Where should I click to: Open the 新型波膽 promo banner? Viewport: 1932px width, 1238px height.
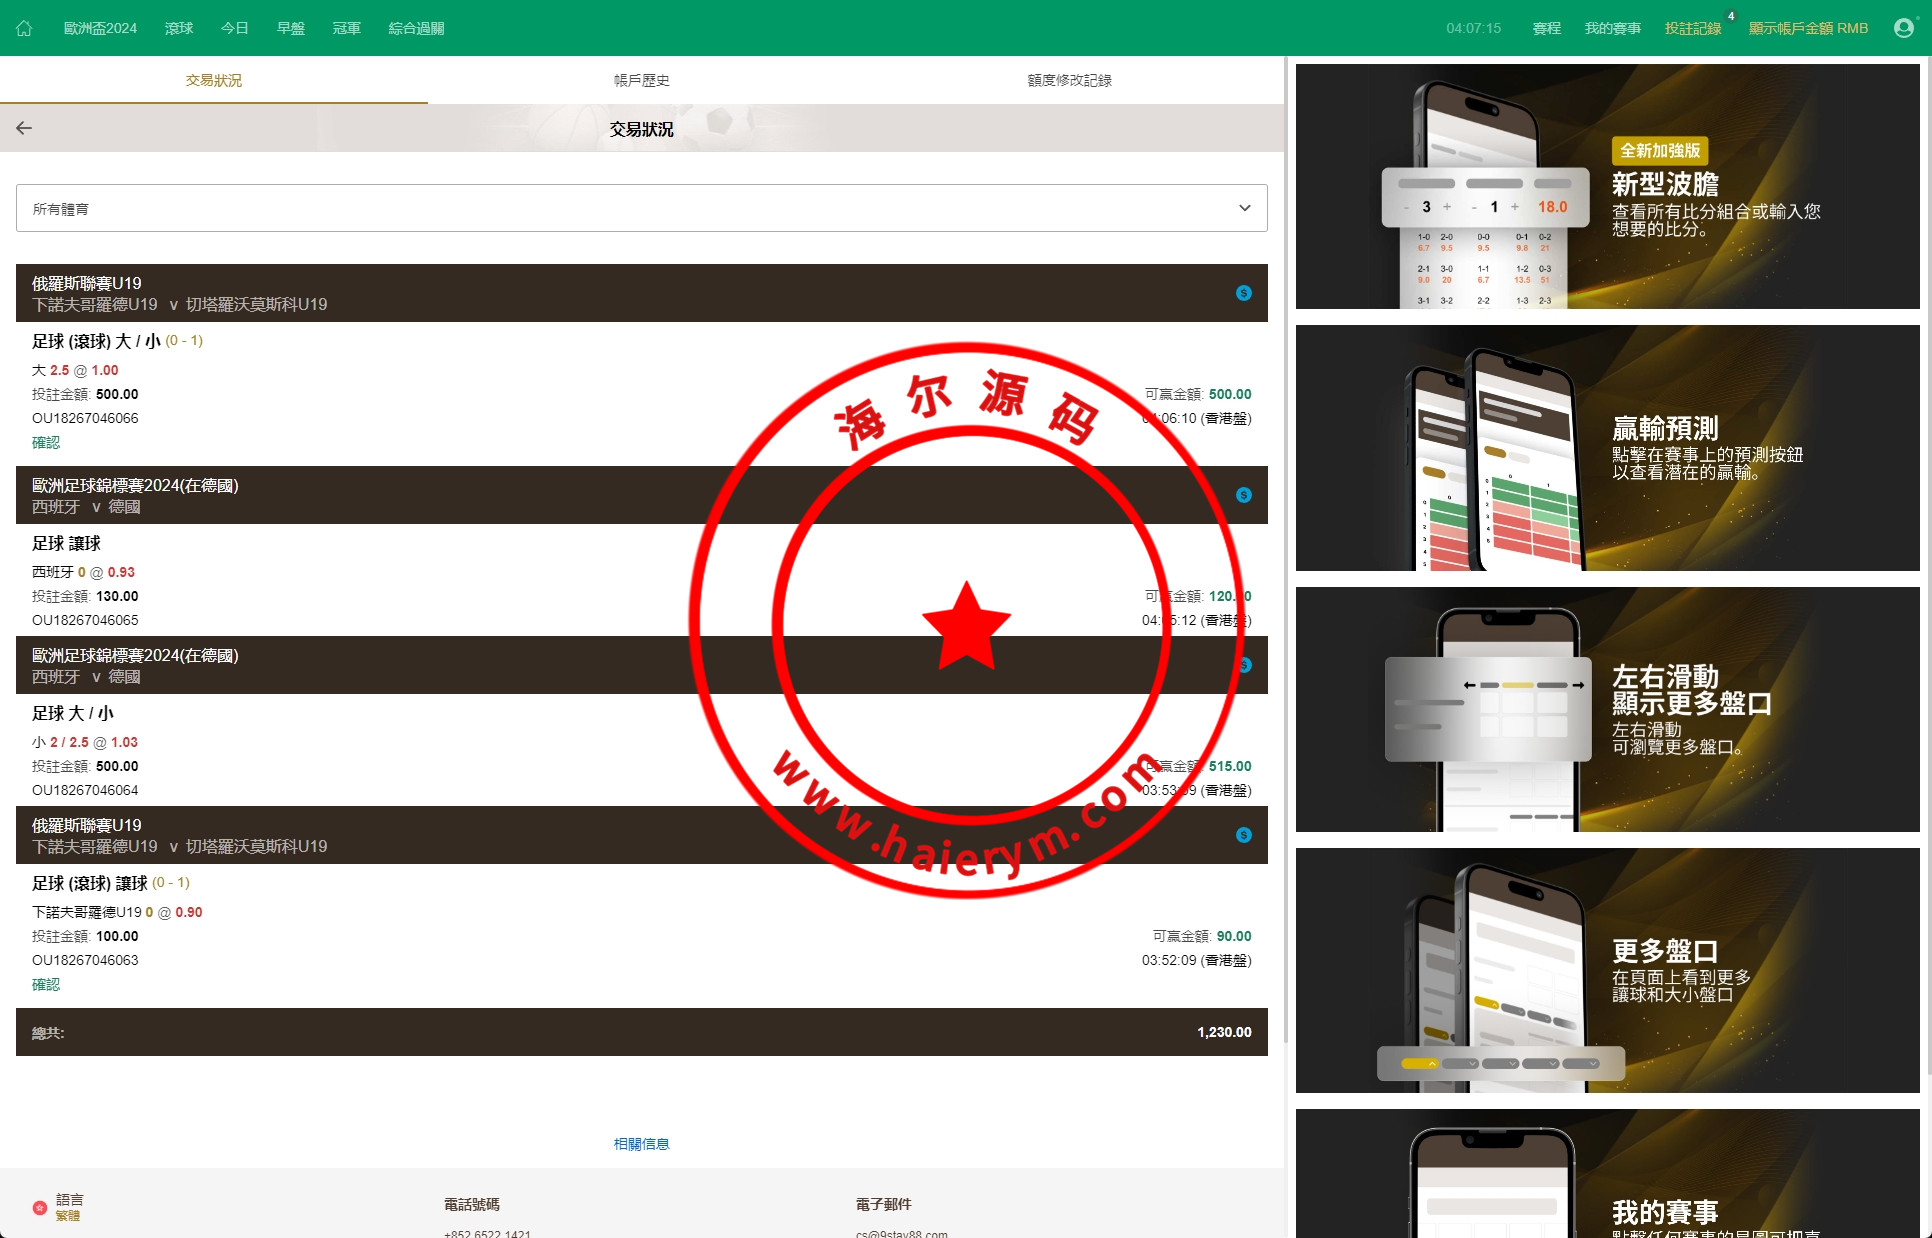[1607, 187]
